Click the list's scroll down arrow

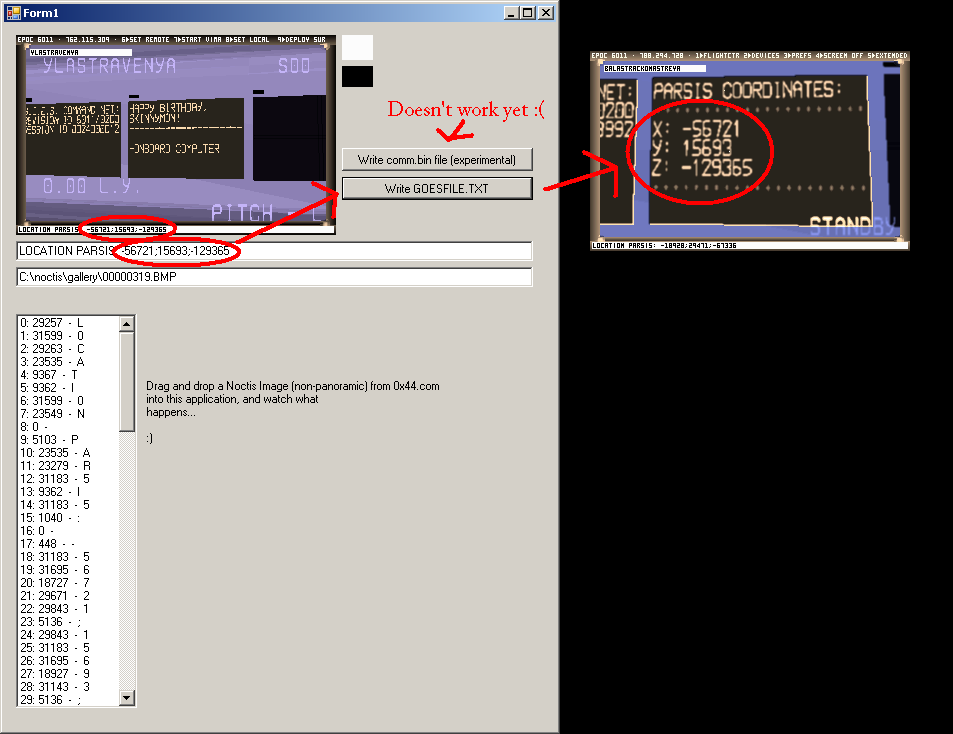(127, 698)
